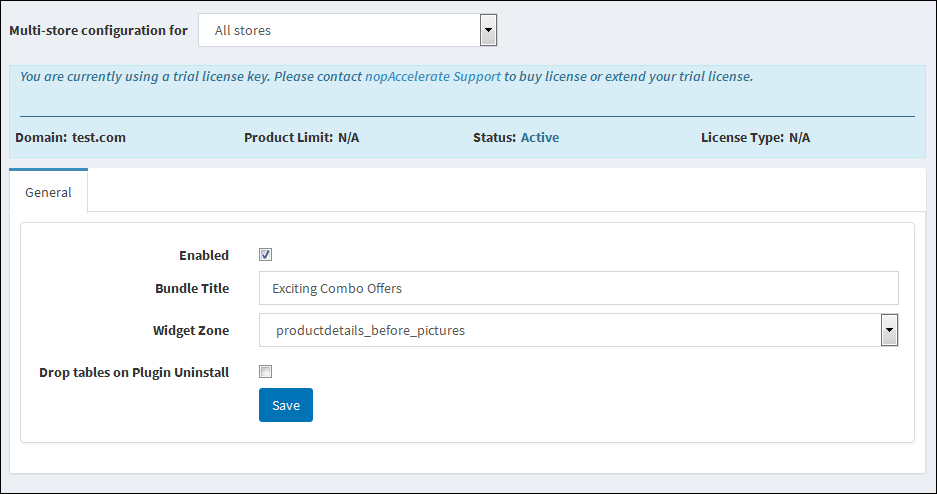Click the 'Widget Zone' field label
The height and width of the screenshot is (494, 937).
pos(191,330)
